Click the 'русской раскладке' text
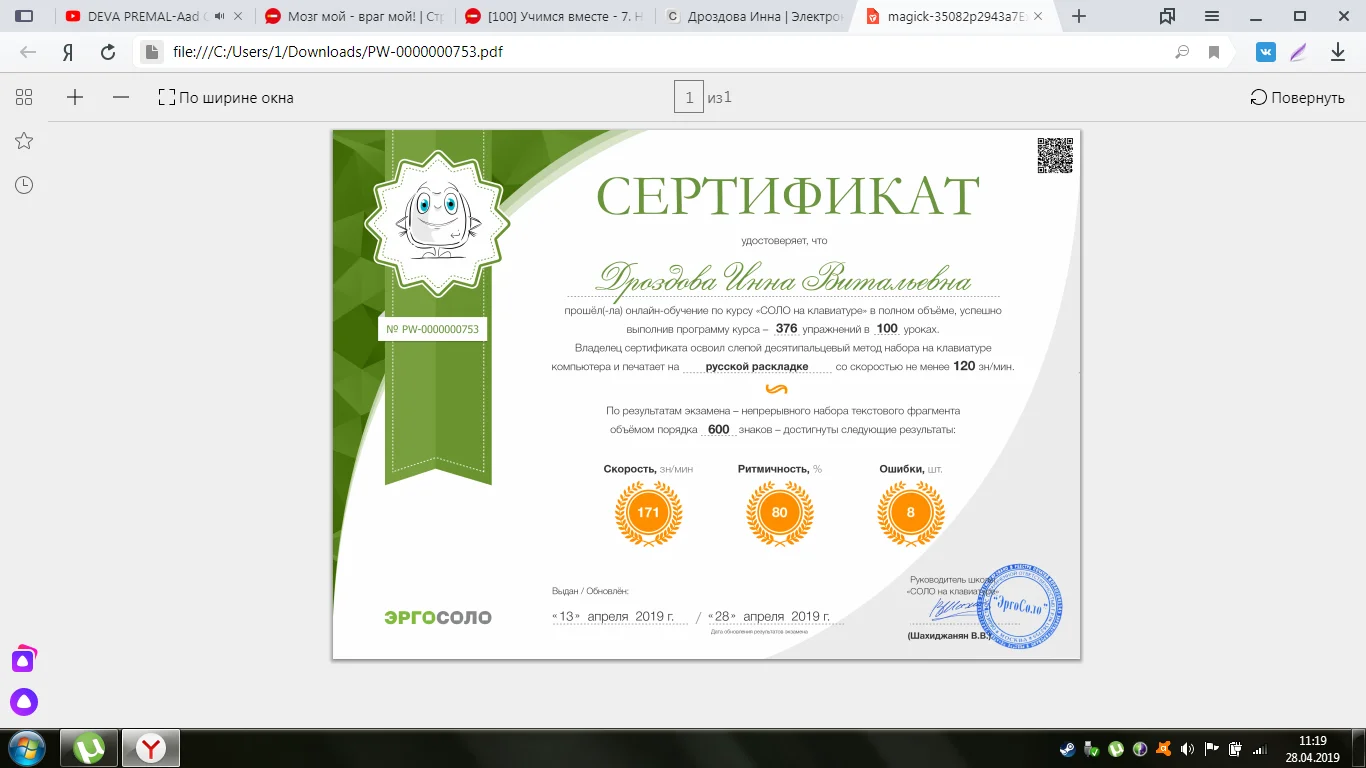The image size is (1366, 768). pyautogui.click(x=757, y=367)
